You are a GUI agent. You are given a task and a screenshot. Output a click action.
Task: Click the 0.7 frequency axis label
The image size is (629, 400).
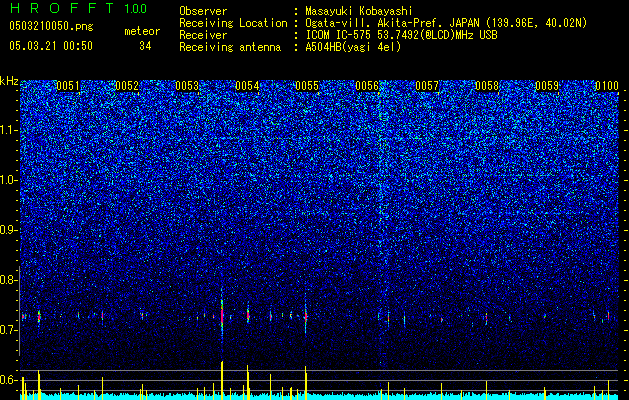8,330
